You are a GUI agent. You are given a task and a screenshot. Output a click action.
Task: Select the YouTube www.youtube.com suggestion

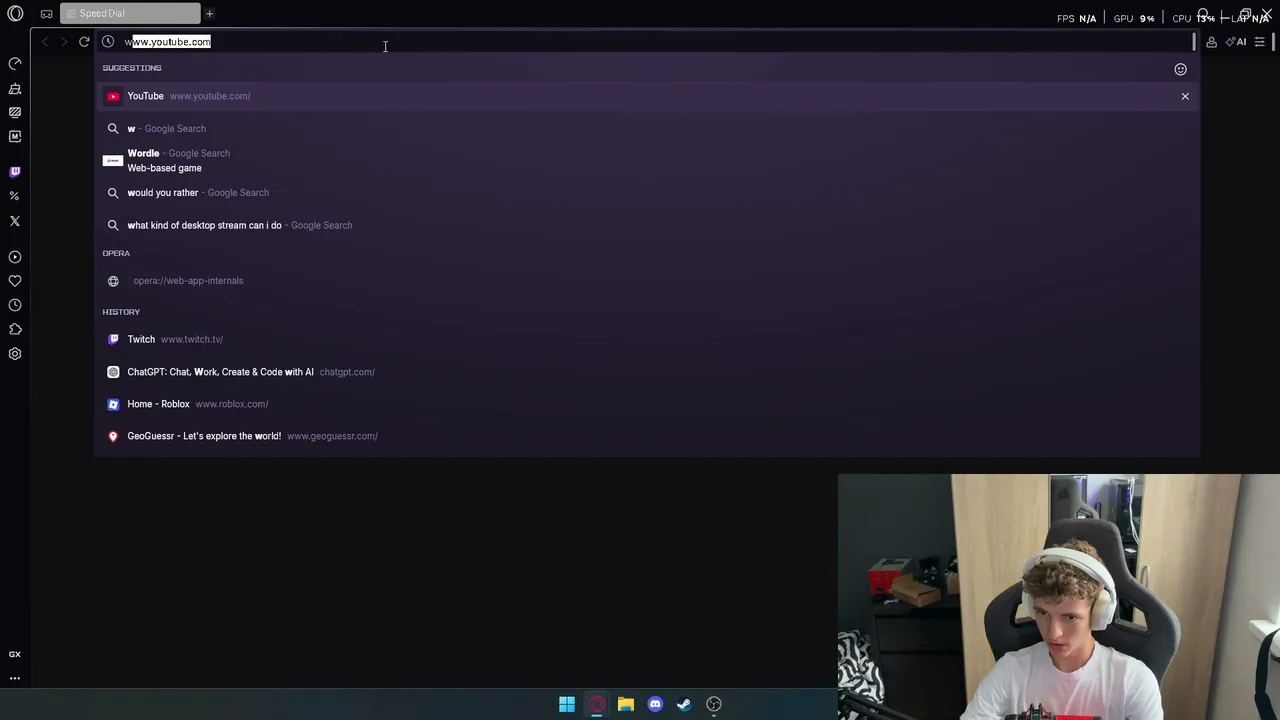tap(647, 96)
